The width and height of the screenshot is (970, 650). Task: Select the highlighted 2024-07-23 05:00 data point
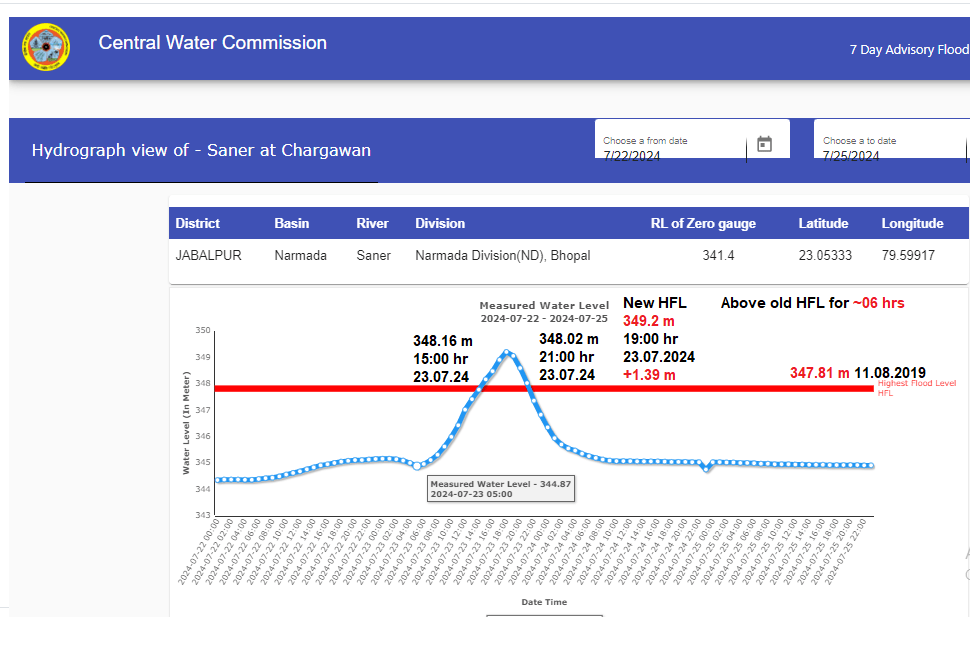click(x=417, y=465)
